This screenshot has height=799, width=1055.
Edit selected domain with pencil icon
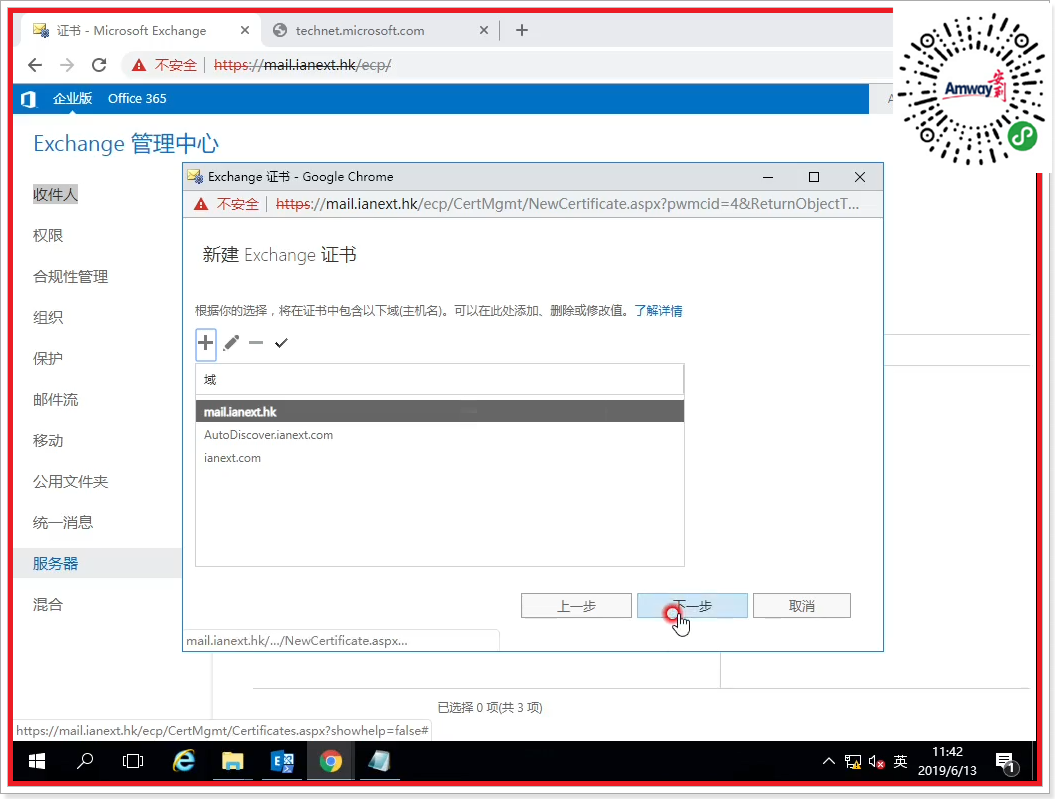click(x=231, y=343)
